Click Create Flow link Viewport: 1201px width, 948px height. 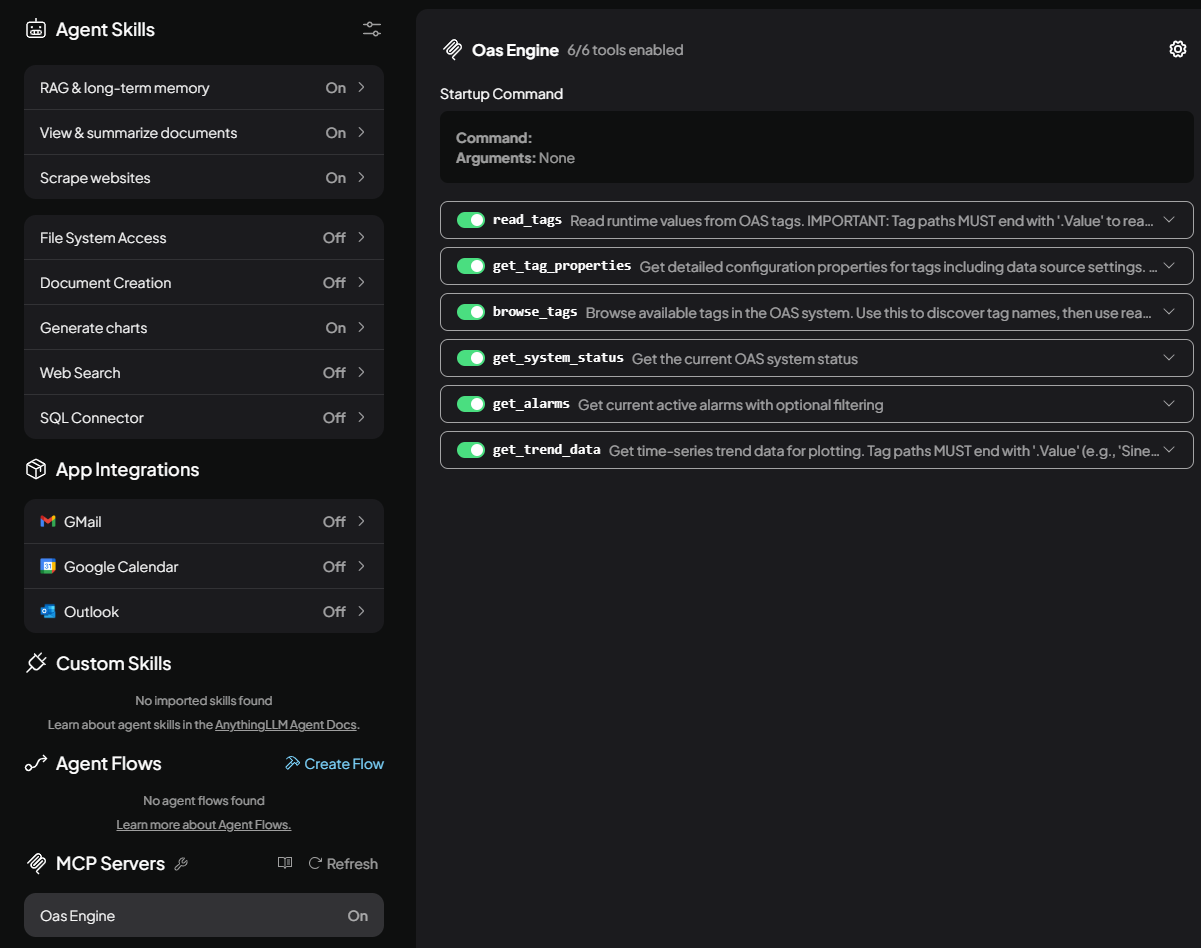coord(334,764)
